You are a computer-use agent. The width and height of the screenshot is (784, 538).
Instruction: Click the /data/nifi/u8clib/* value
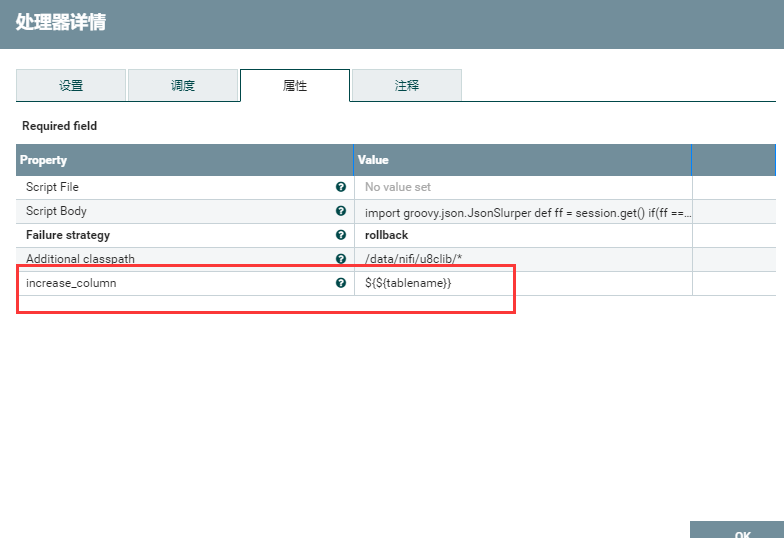tap(414, 259)
